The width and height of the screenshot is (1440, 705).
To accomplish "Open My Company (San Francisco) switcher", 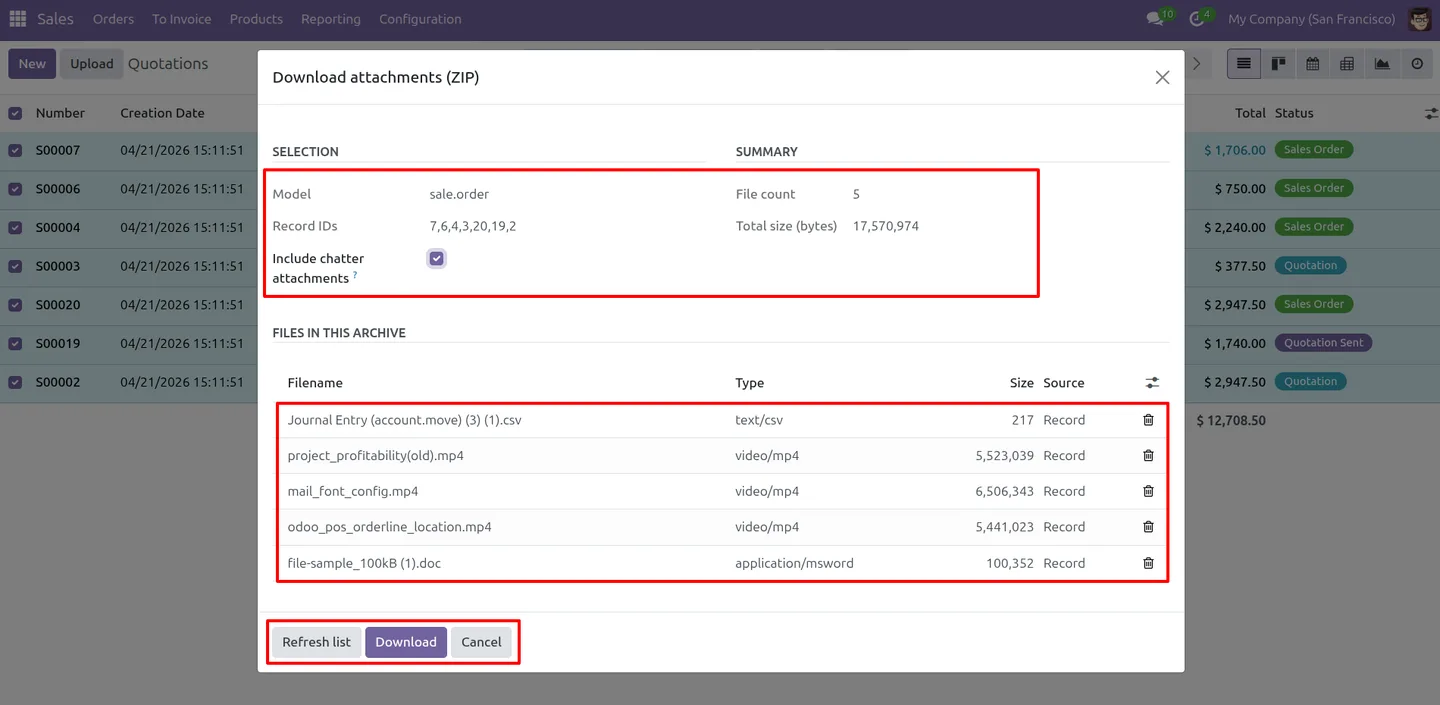I will click(1311, 19).
